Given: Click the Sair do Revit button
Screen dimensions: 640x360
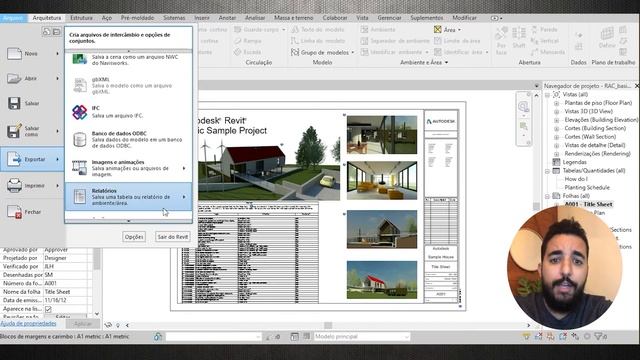Looking at the screenshot, I should tap(173, 237).
